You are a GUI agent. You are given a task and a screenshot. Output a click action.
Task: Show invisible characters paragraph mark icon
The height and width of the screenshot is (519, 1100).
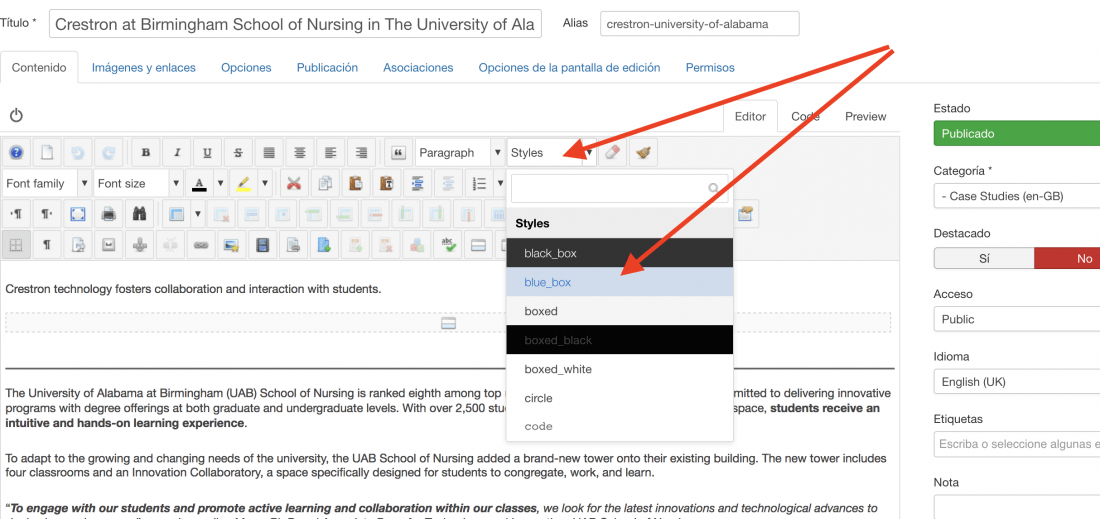[x=46, y=244]
